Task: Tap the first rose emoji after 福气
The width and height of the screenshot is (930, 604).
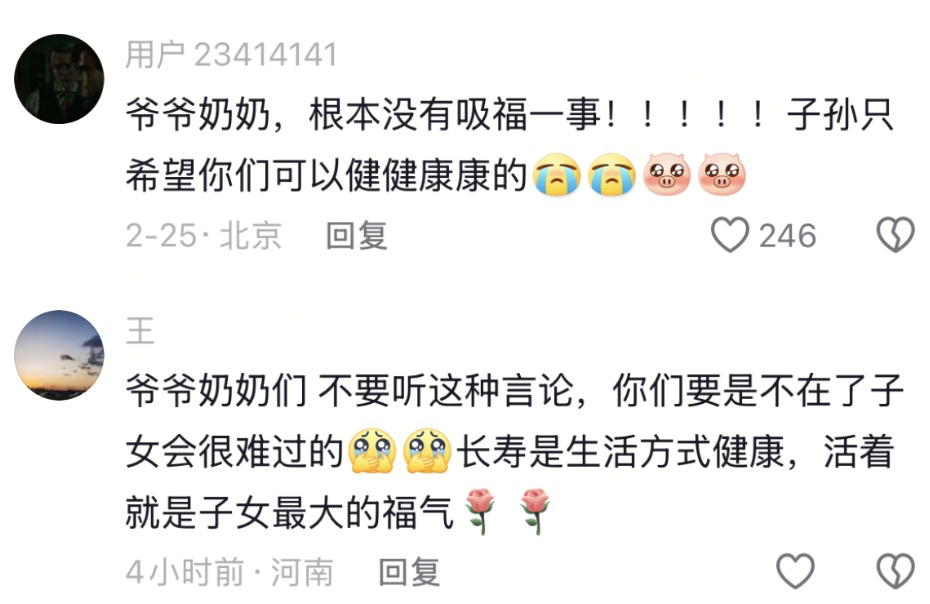Action: coord(479,511)
